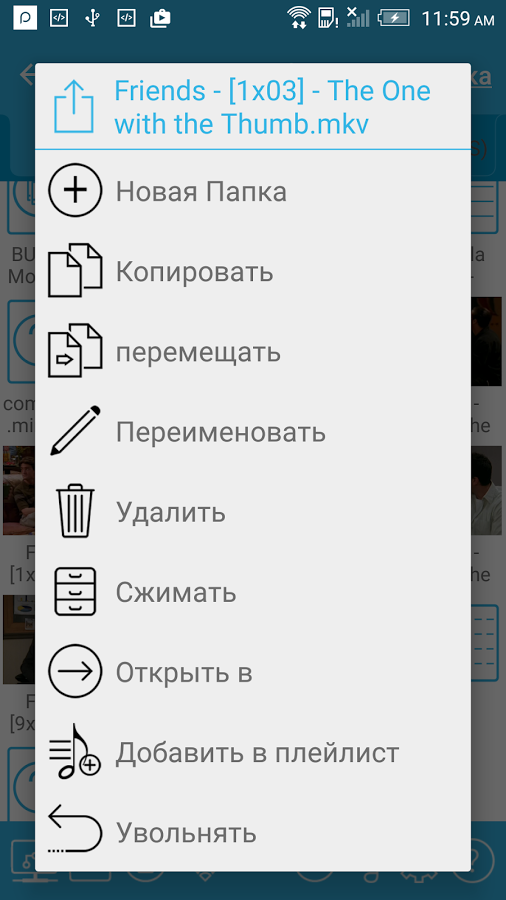Image resolution: width=506 pixels, height=900 pixels.
Task: Tap the plus circle New Folder icon
Action: [x=75, y=191]
